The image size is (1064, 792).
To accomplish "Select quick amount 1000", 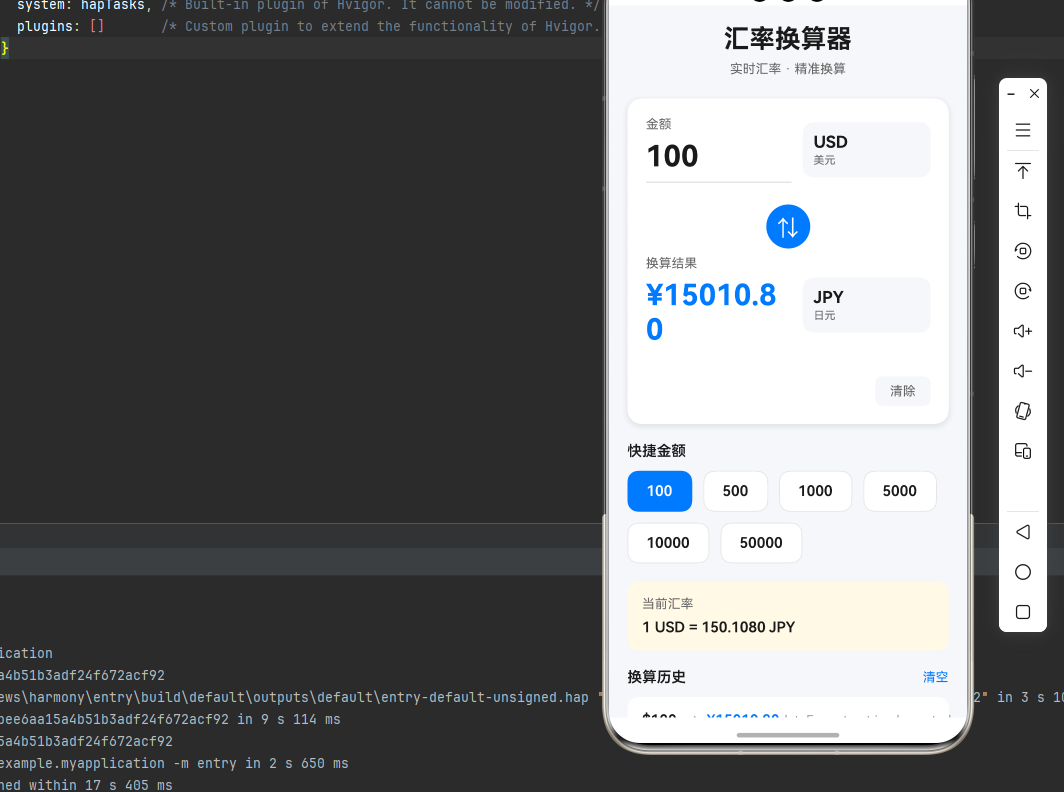I will [x=815, y=491].
